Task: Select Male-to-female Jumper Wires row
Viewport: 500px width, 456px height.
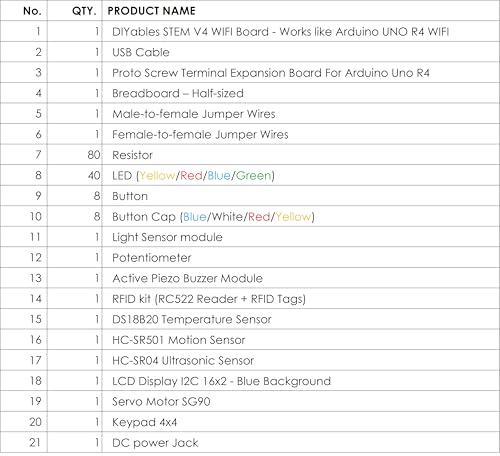Action: click(250, 114)
